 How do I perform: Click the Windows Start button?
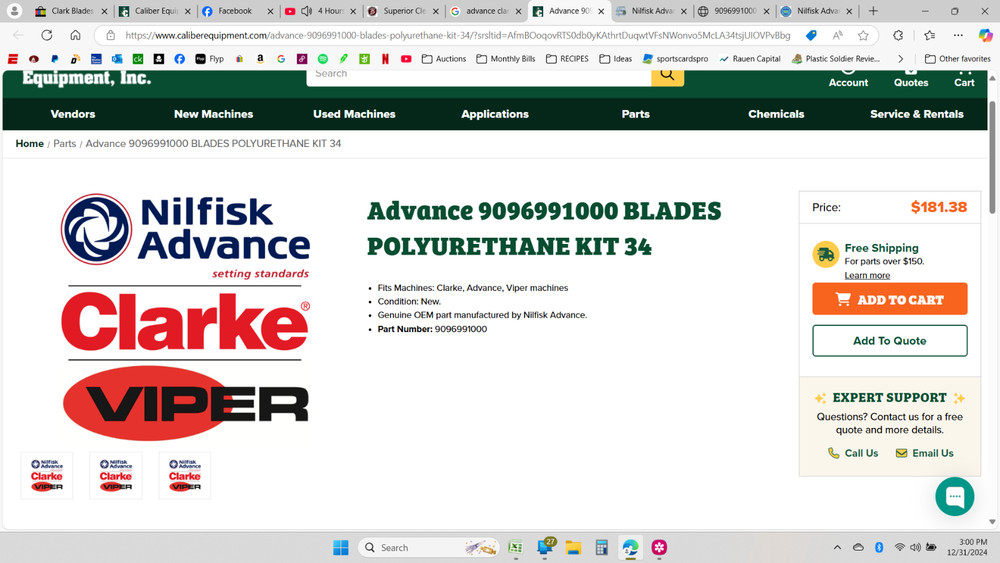click(341, 547)
